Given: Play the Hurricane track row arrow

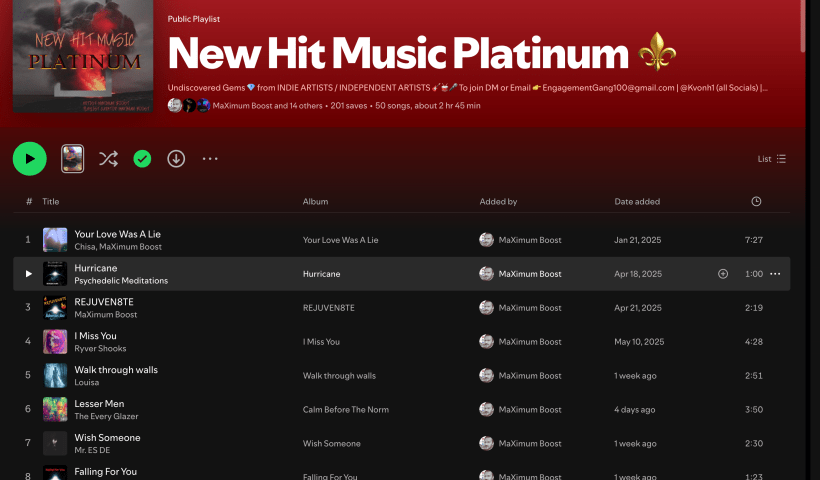Looking at the screenshot, I should [x=28, y=274].
